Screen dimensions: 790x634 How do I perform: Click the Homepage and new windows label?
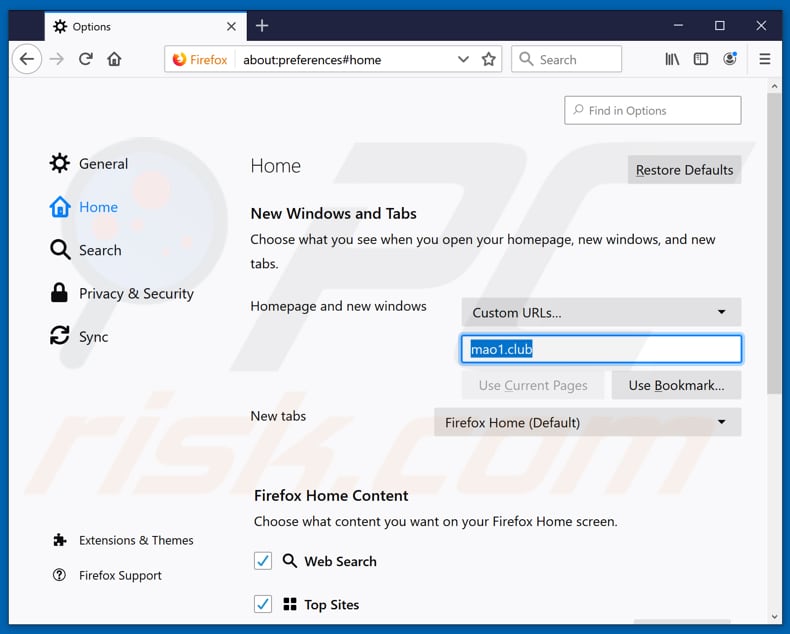[x=339, y=306]
